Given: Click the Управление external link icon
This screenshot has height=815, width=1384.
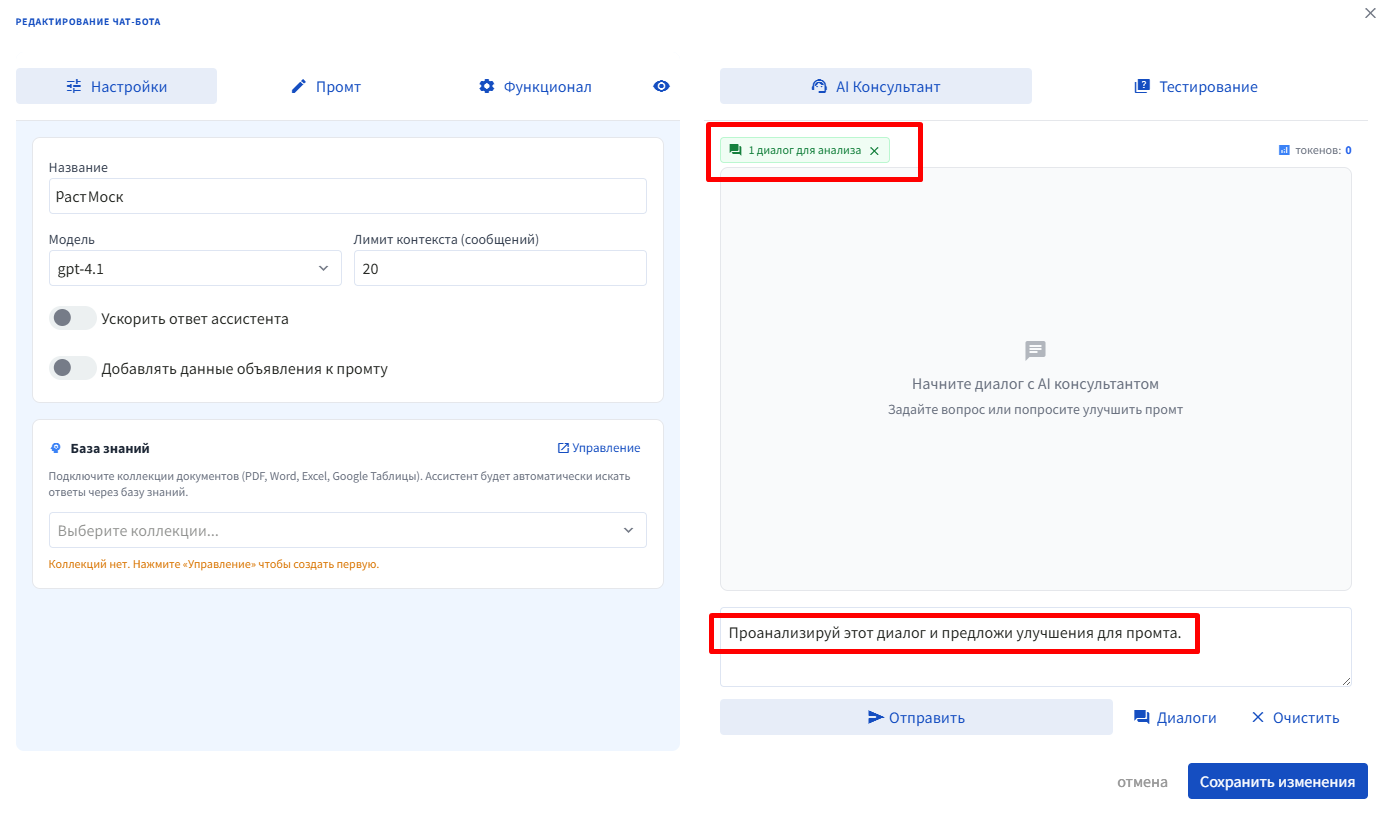Looking at the screenshot, I should click(563, 448).
